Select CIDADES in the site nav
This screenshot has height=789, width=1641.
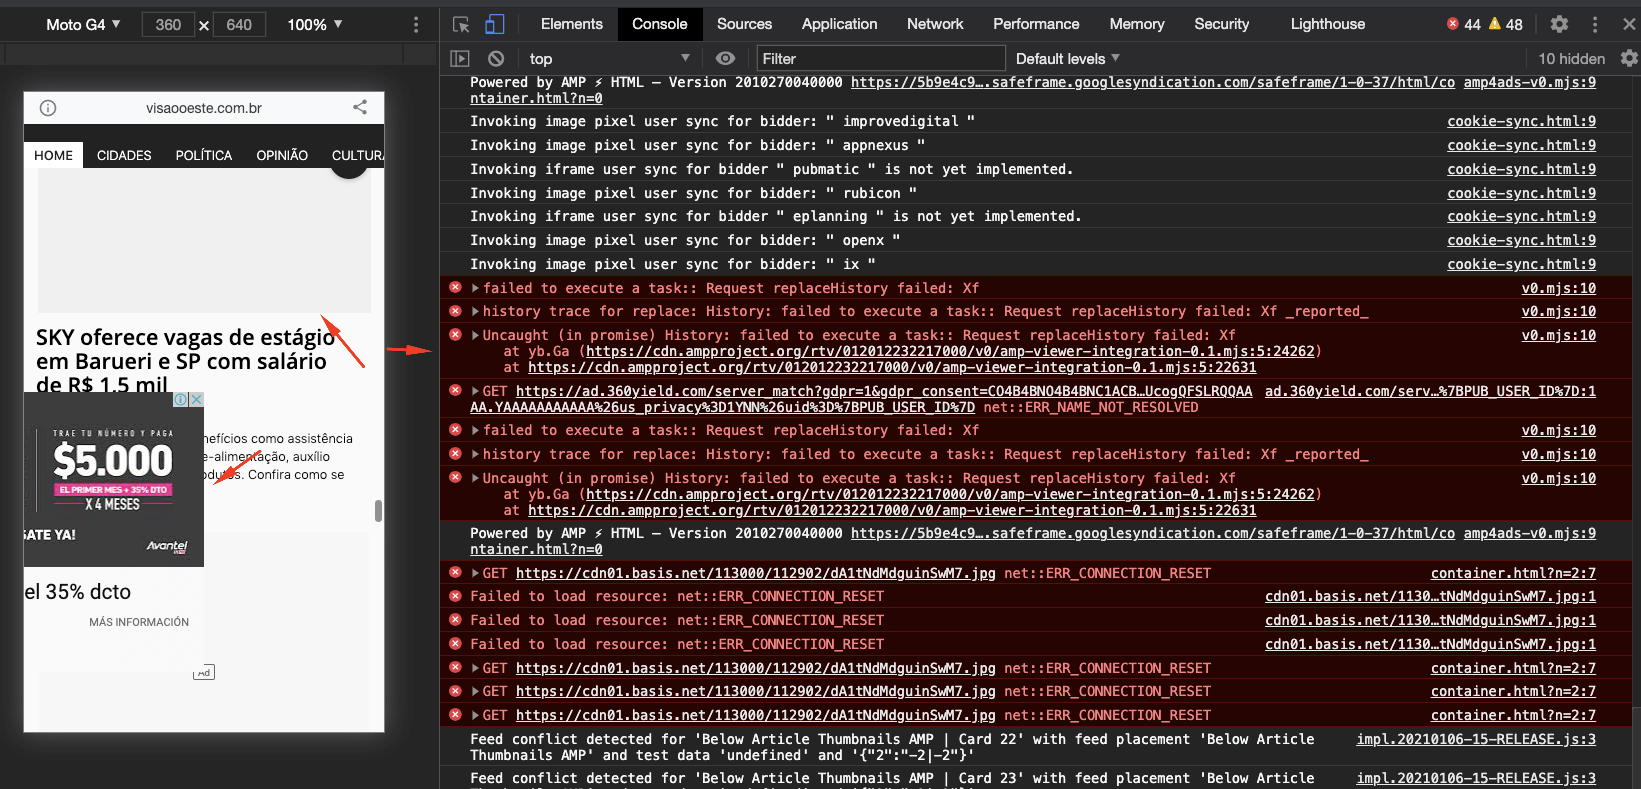pyautogui.click(x=124, y=155)
